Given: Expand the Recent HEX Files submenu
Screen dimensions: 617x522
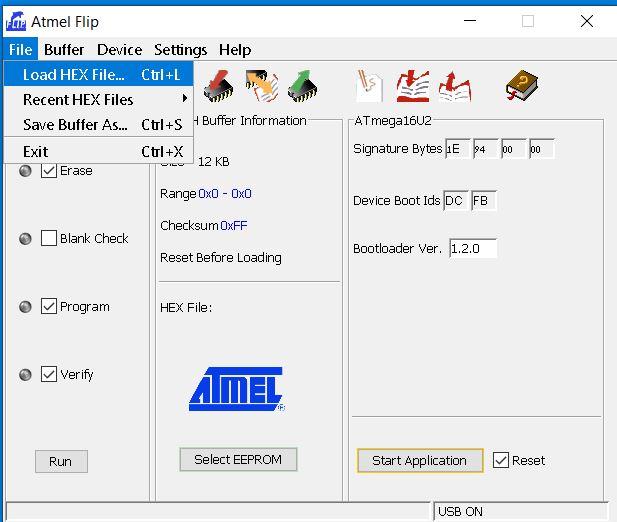Looking at the screenshot, I should (x=98, y=100).
